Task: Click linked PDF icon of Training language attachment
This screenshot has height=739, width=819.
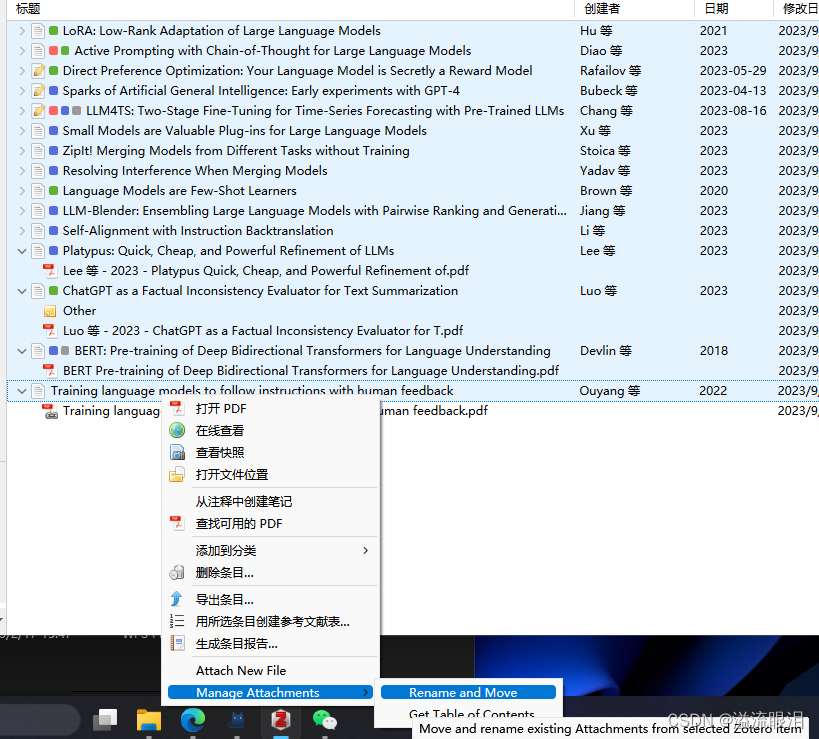Action: (x=50, y=411)
